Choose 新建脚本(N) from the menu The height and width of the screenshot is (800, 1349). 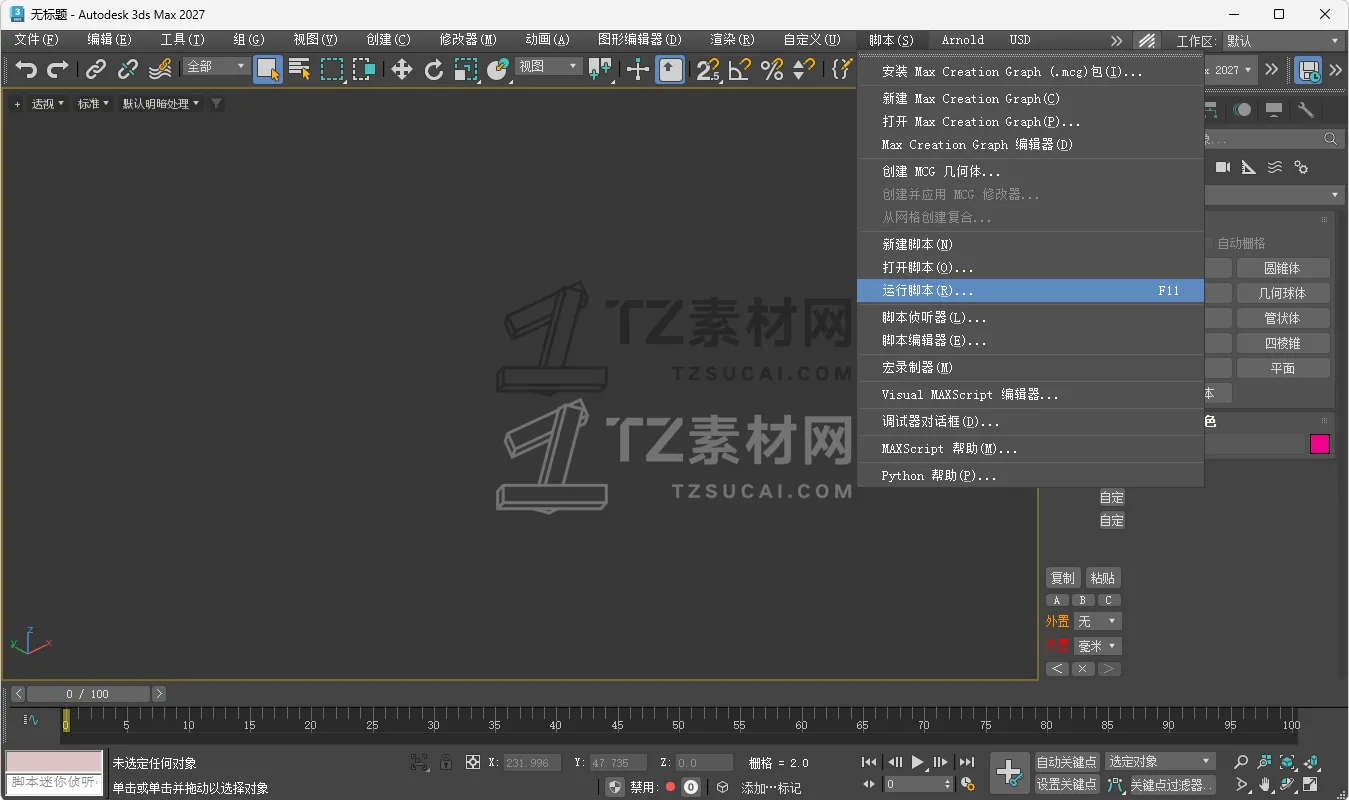1030,245
